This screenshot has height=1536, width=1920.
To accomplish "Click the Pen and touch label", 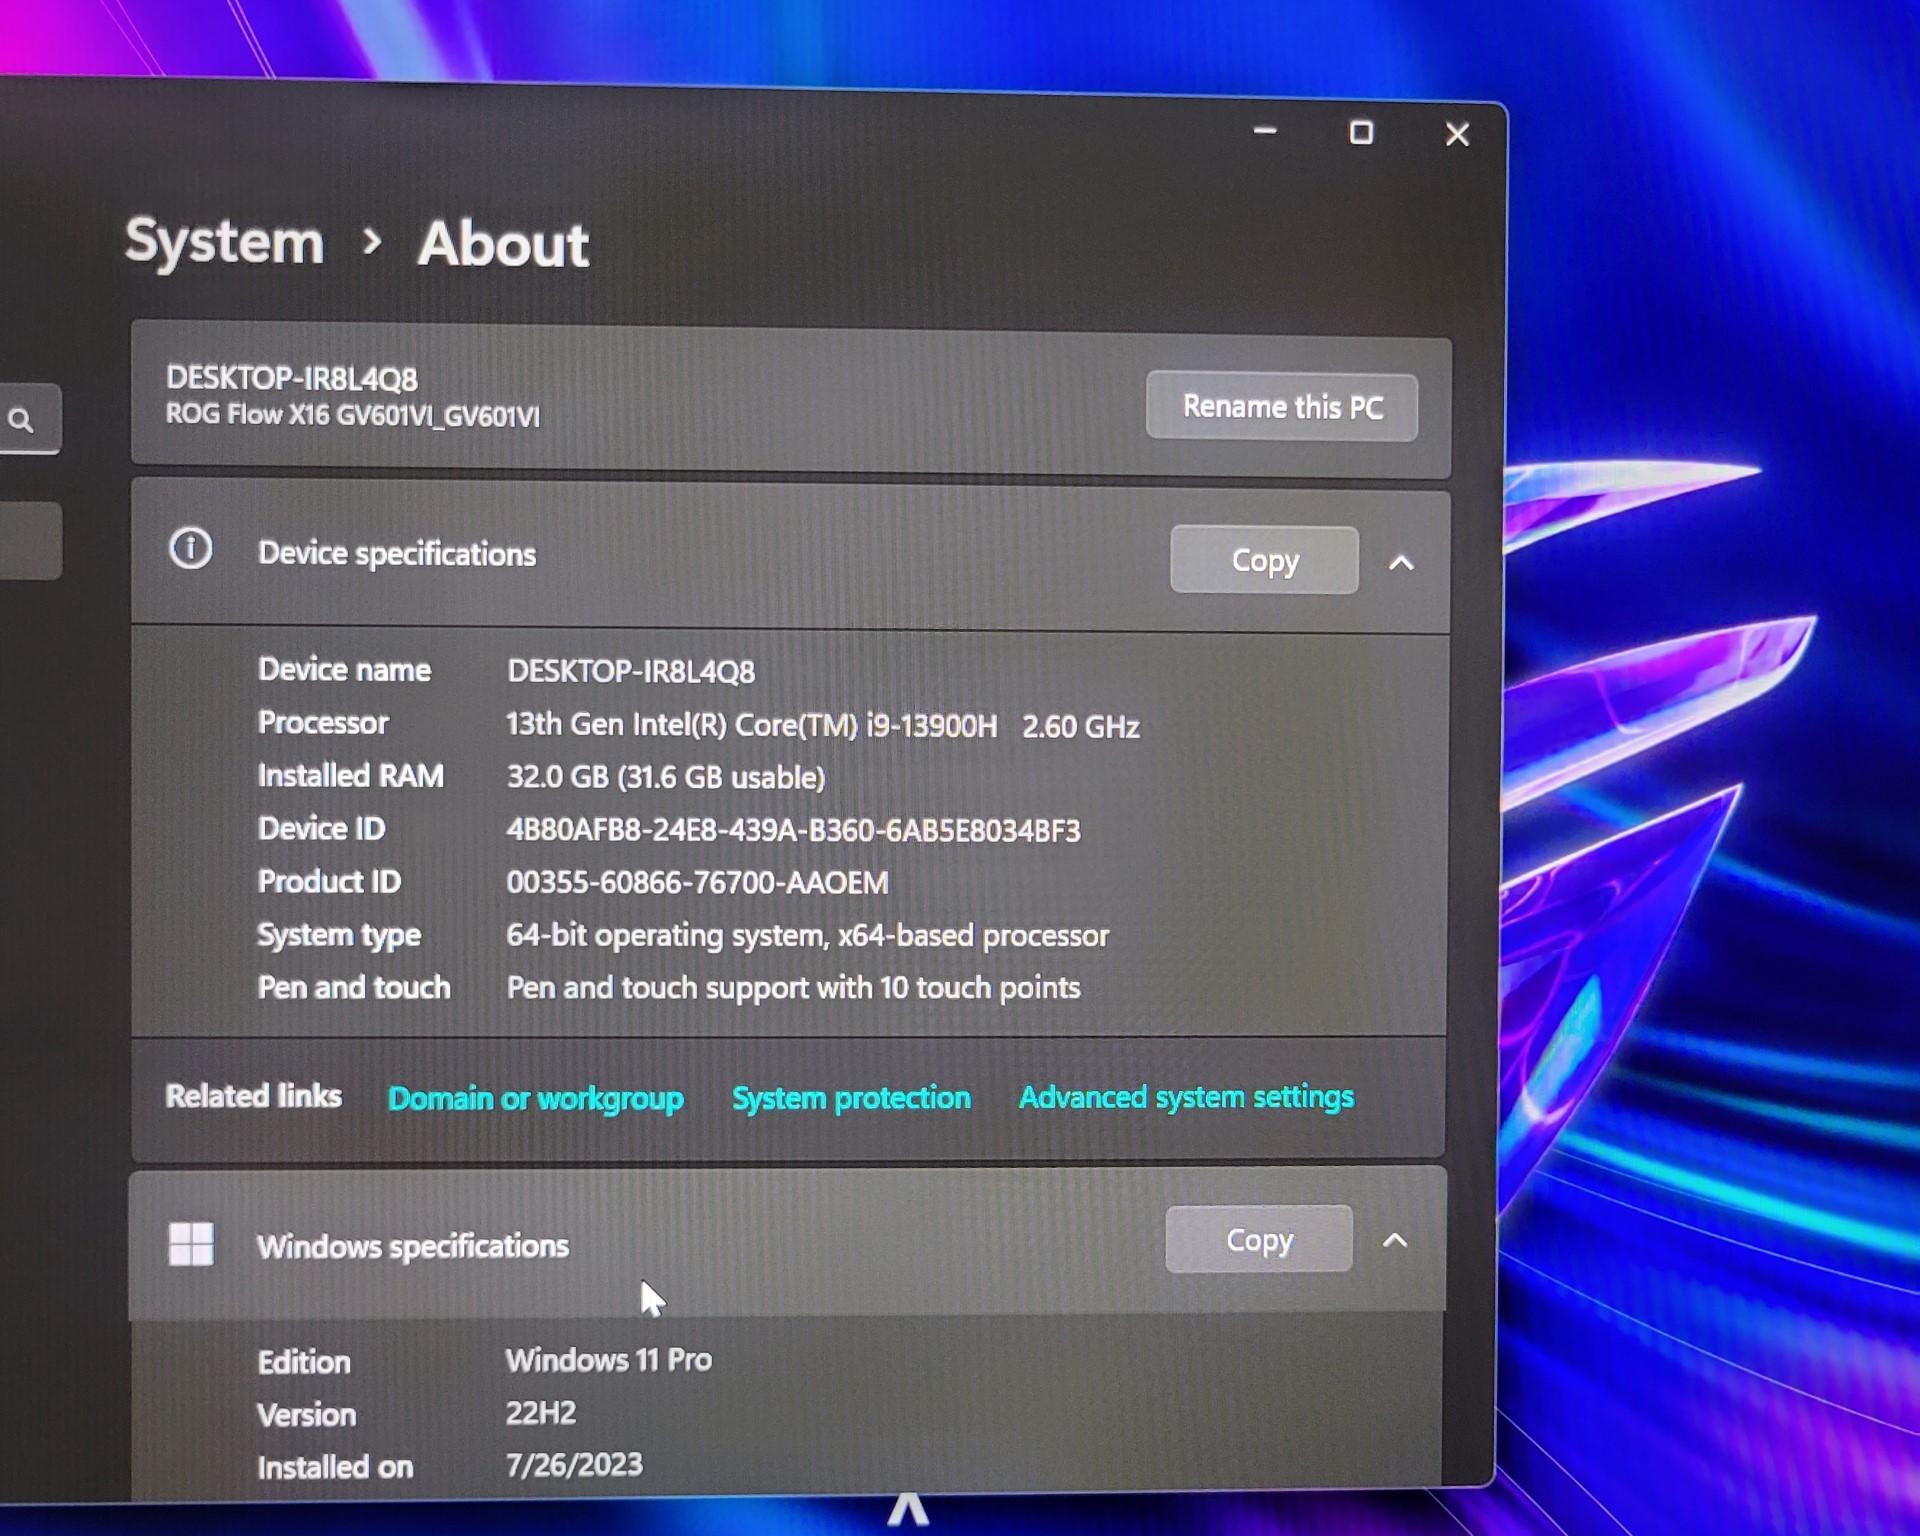I will (x=354, y=987).
